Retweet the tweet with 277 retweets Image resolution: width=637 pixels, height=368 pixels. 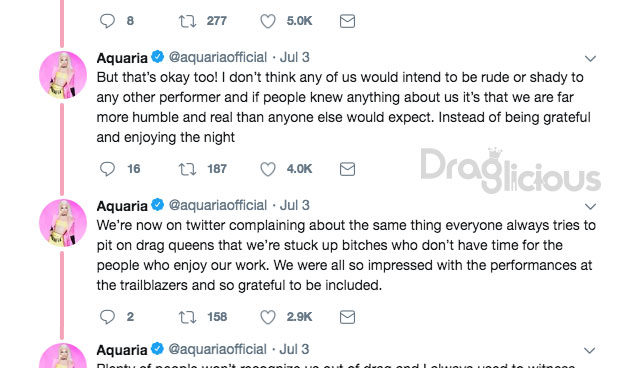point(187,21)
